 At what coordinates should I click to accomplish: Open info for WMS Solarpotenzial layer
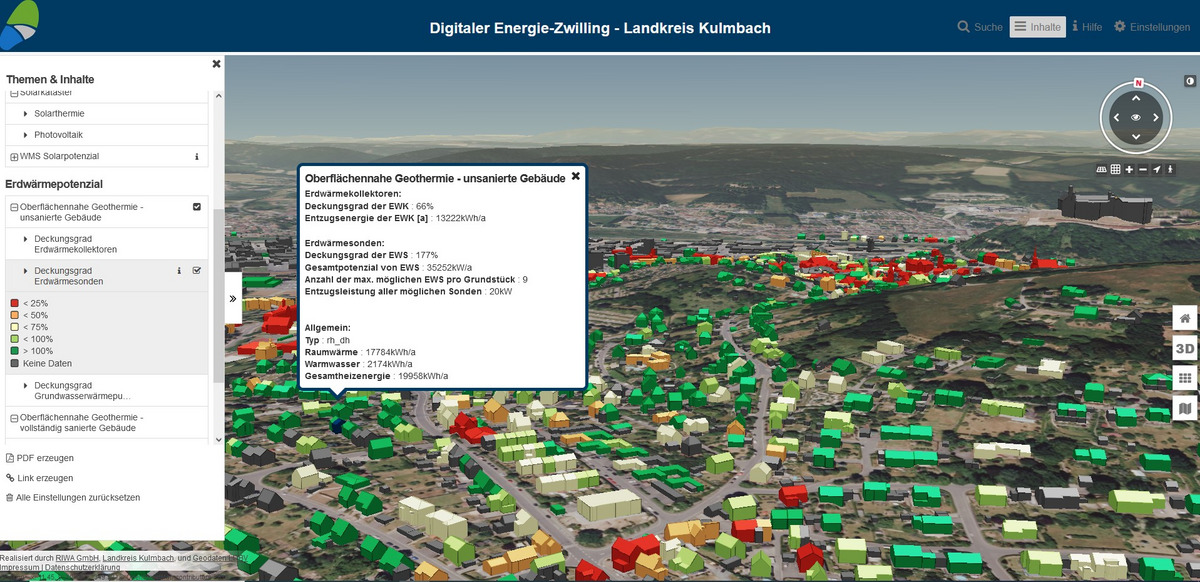point(196,157)
